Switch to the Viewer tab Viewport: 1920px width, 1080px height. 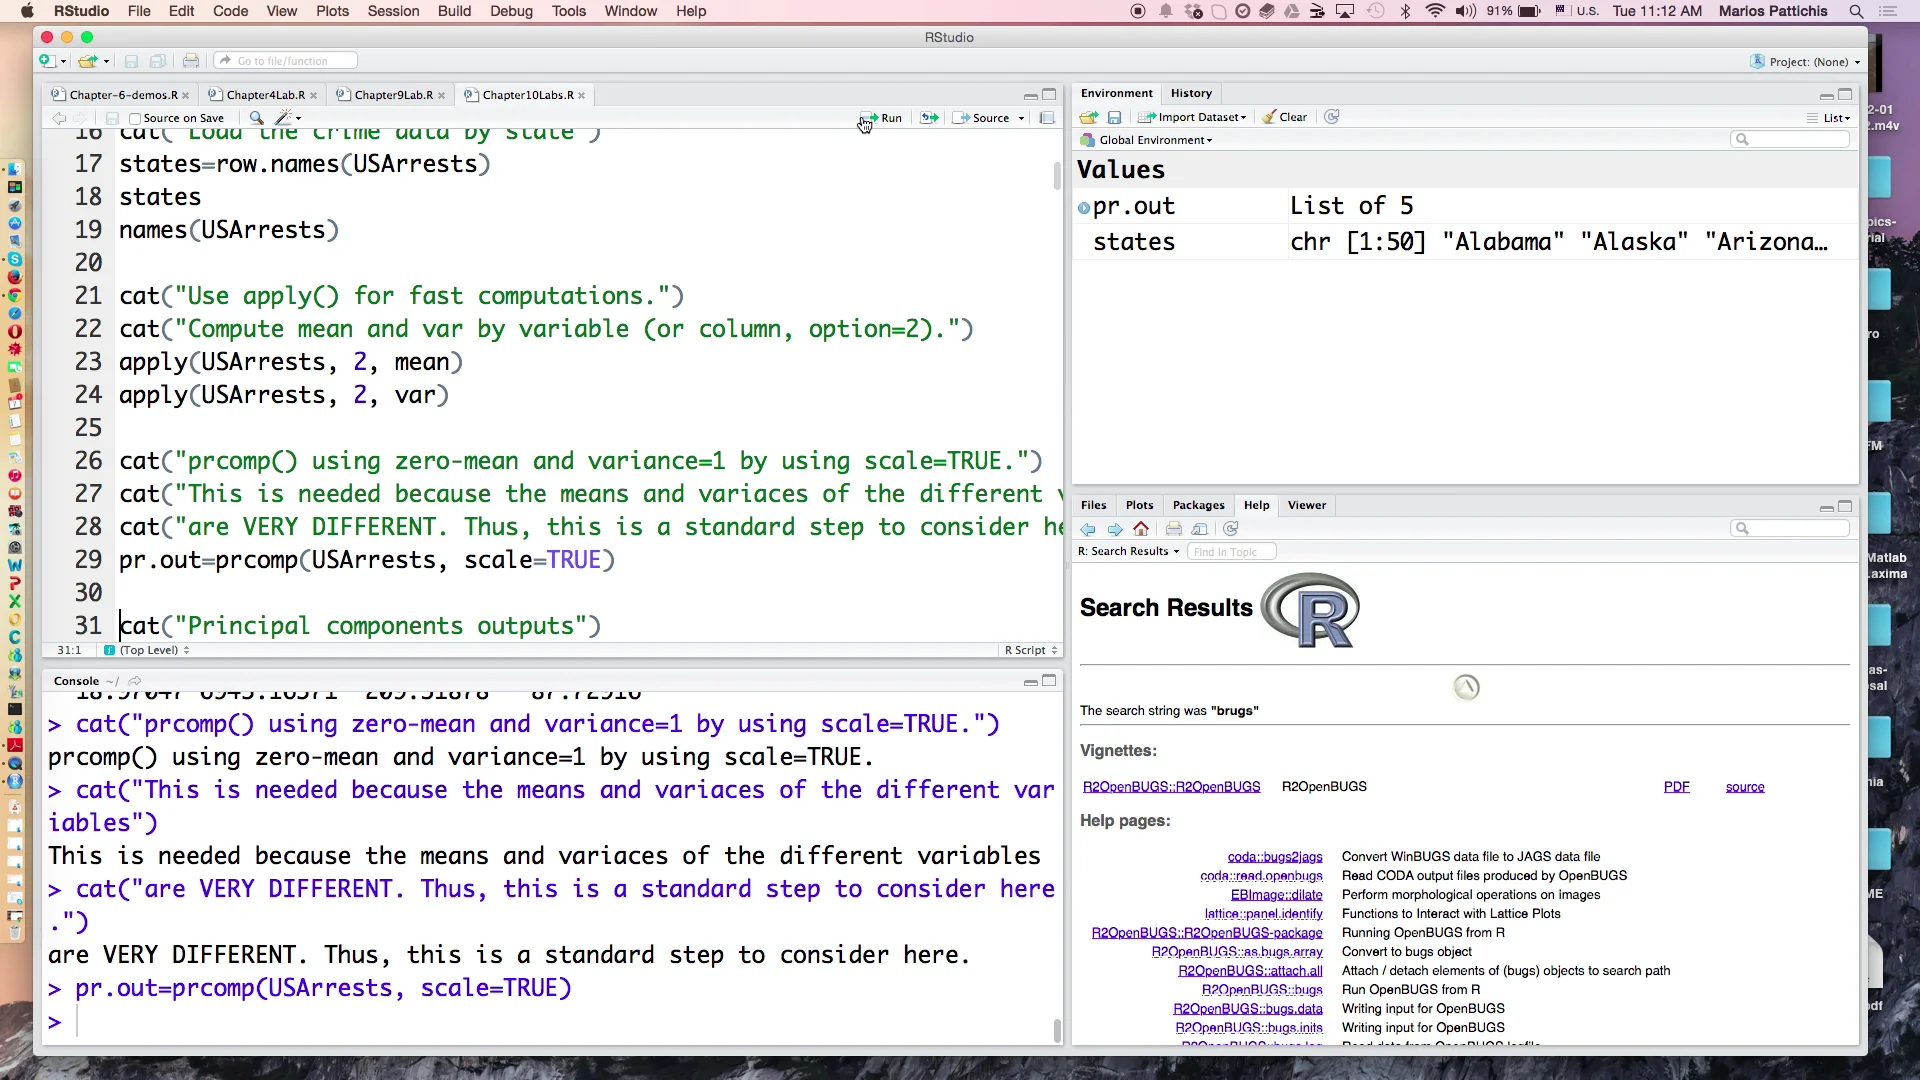tap(1307, 505)
